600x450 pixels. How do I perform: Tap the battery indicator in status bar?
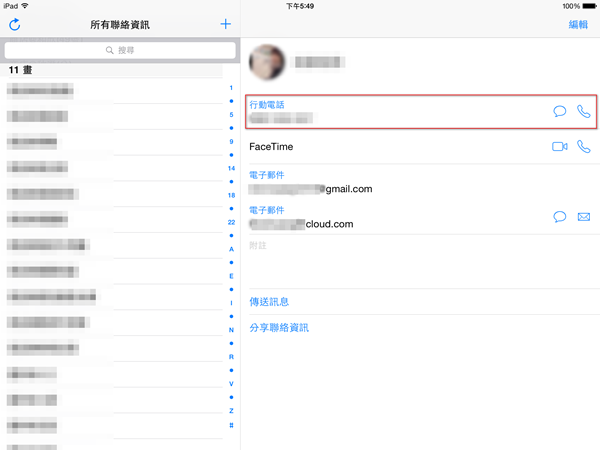589,6
